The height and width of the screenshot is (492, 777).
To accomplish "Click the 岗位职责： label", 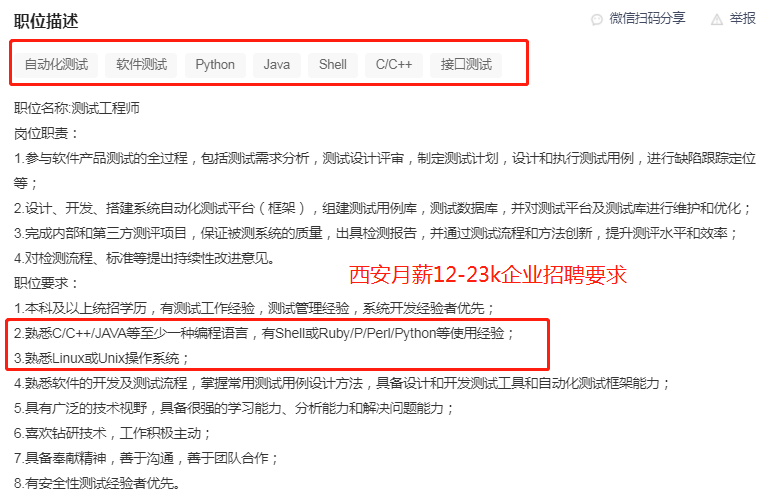I will point(46,133).
